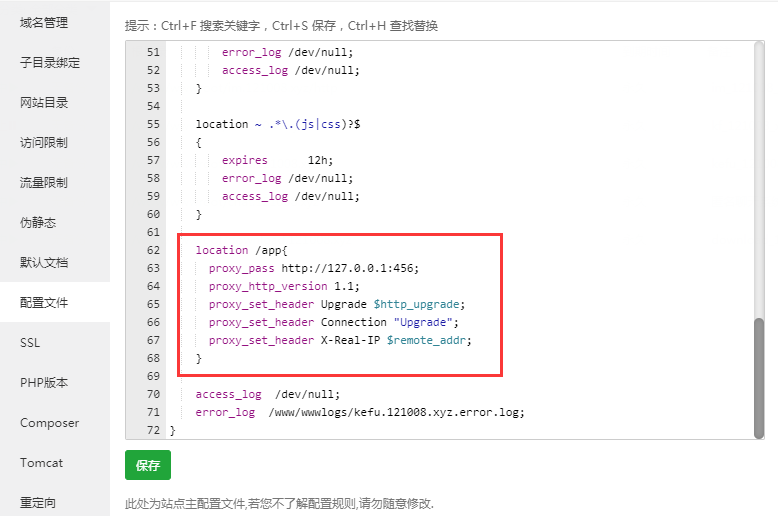778x516 pixels.
Task: Switch to the PHP版本 tab
Action: click(42, 383)
